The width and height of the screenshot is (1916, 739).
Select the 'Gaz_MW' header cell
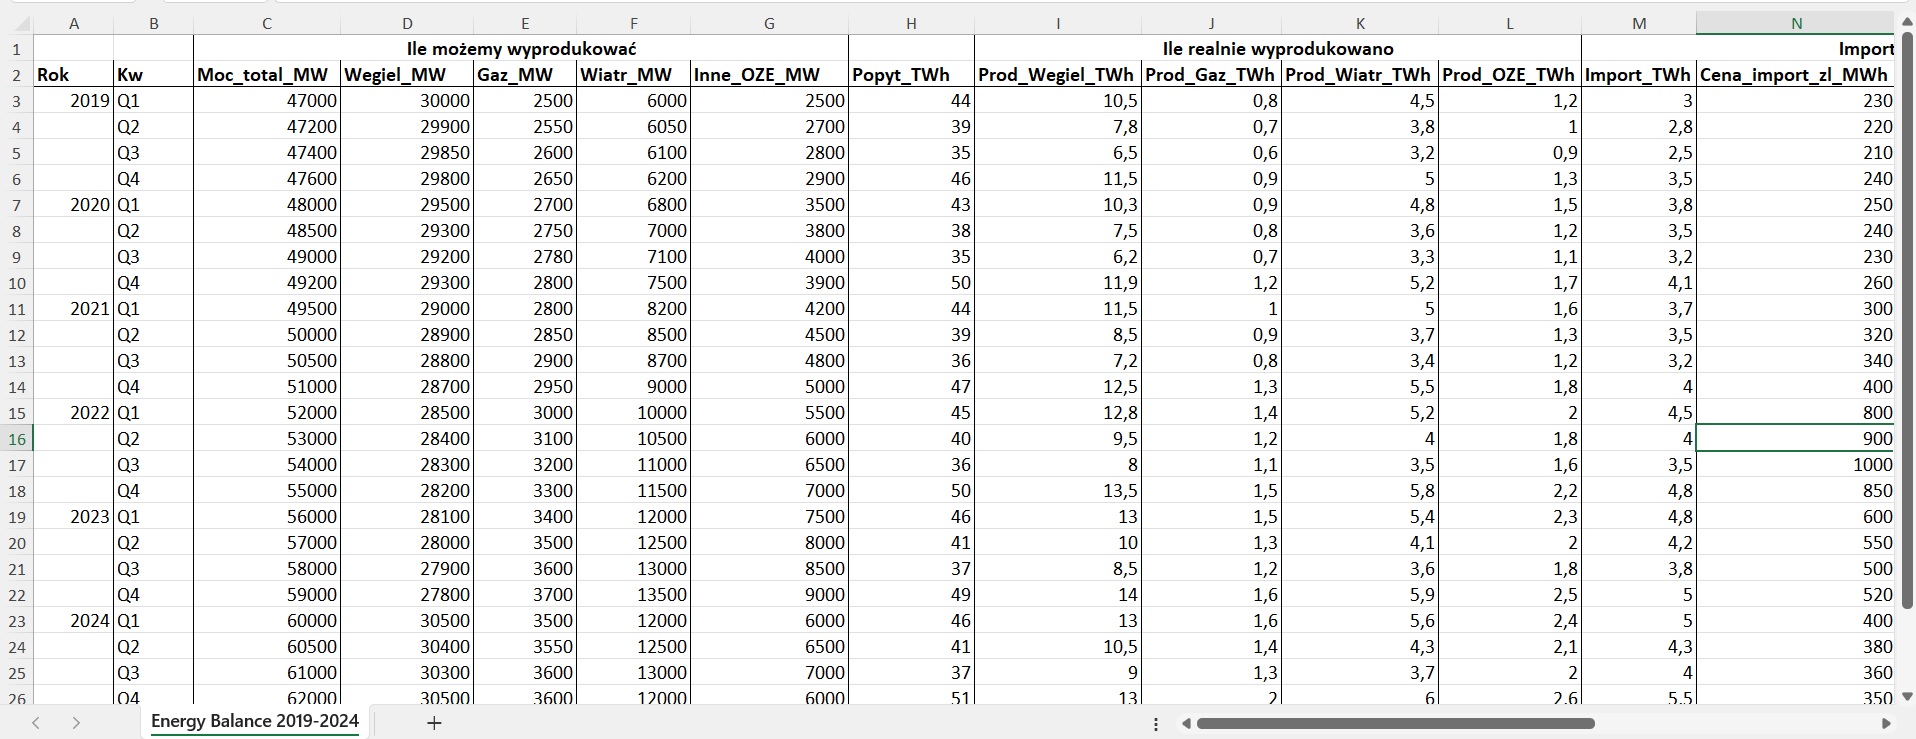[525, 74]
